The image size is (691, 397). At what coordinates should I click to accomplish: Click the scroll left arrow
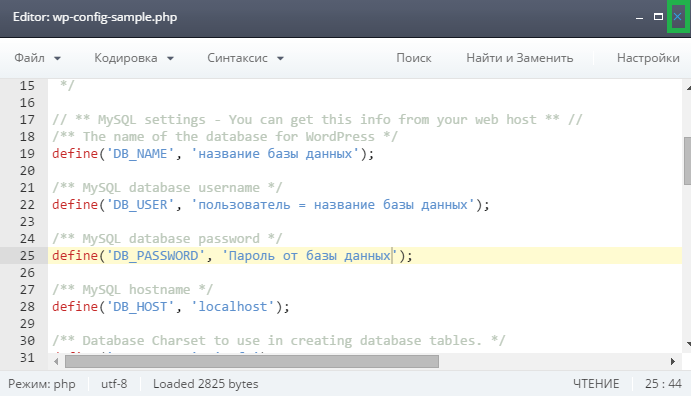click(56, 362)
